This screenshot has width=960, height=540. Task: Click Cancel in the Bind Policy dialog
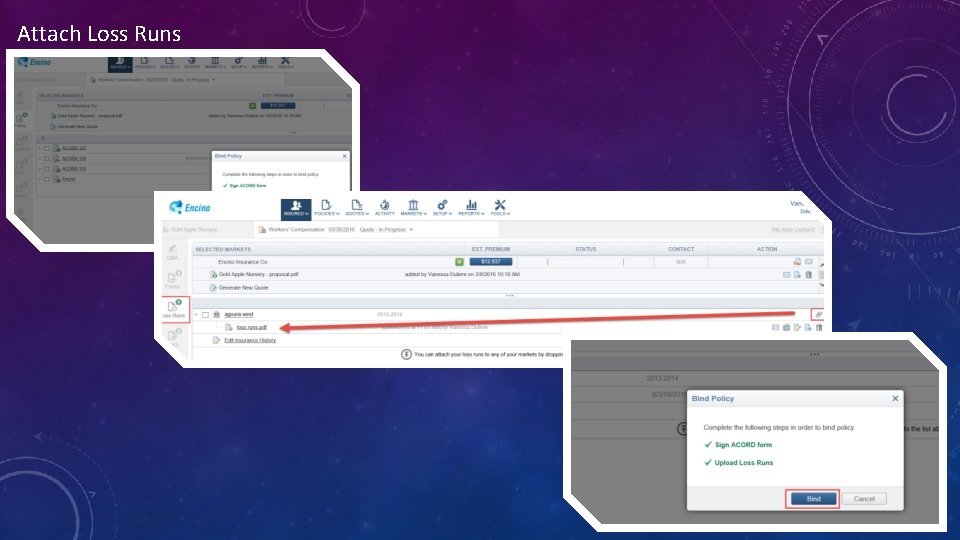click(864, 499)
